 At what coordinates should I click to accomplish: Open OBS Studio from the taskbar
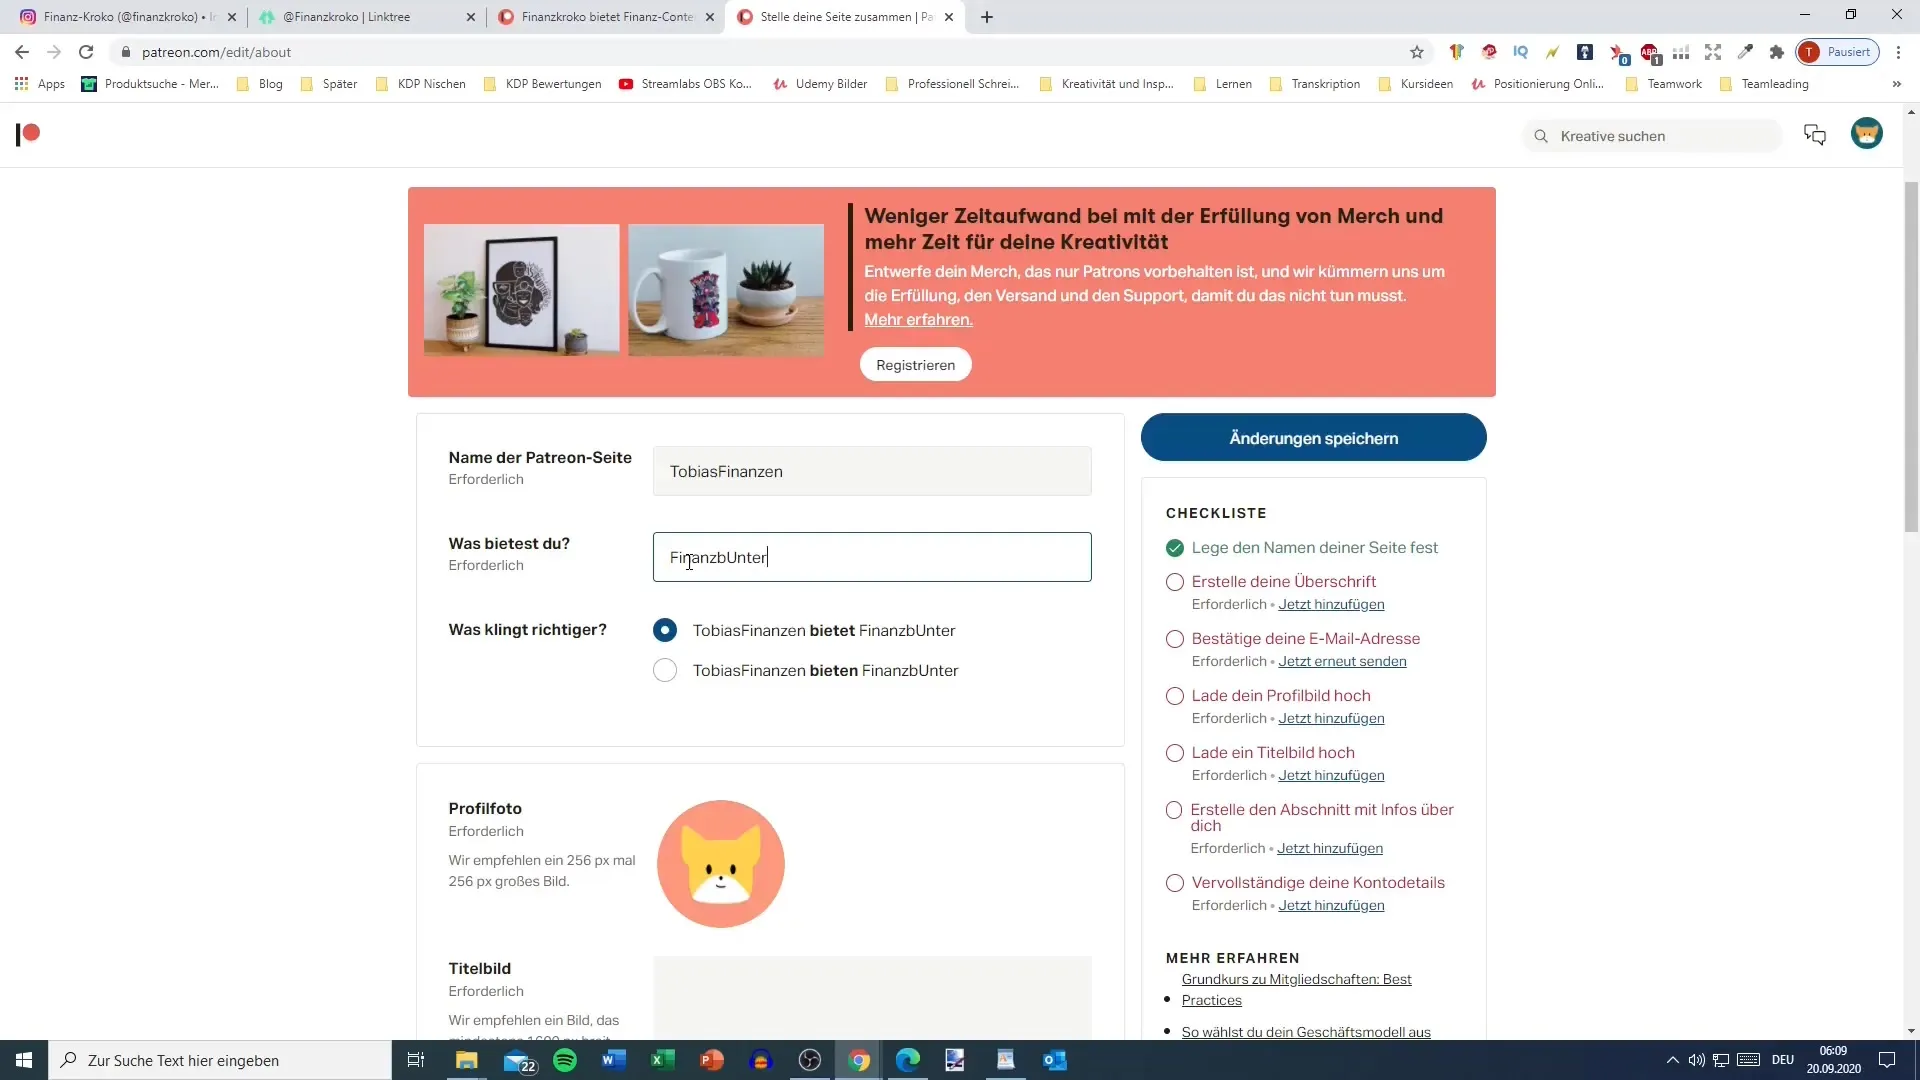pos(809,1060)
